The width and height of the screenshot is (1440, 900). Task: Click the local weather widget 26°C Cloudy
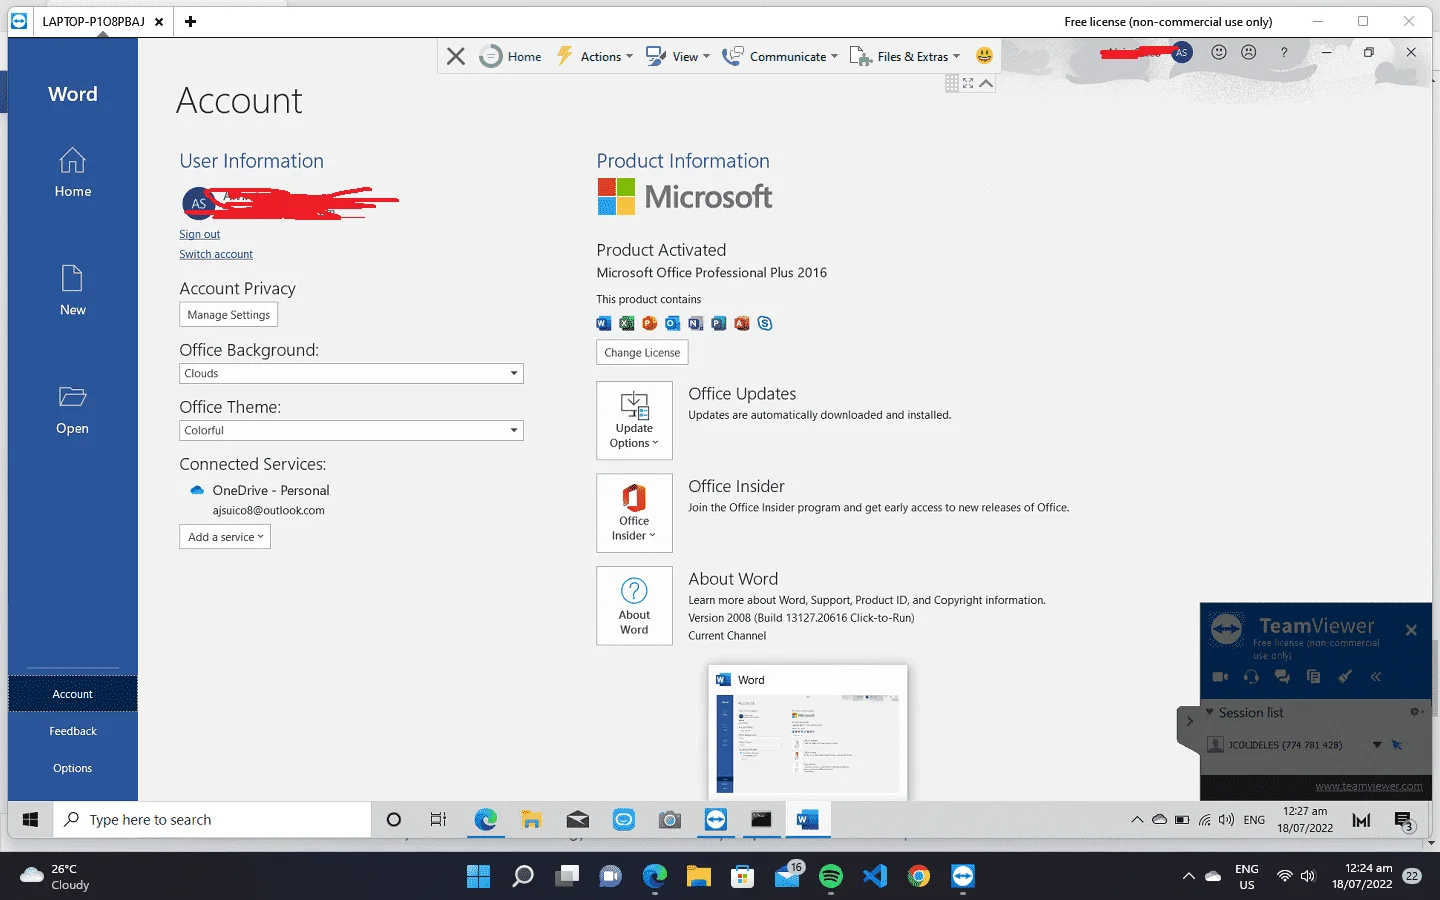(x=56, y=877)
